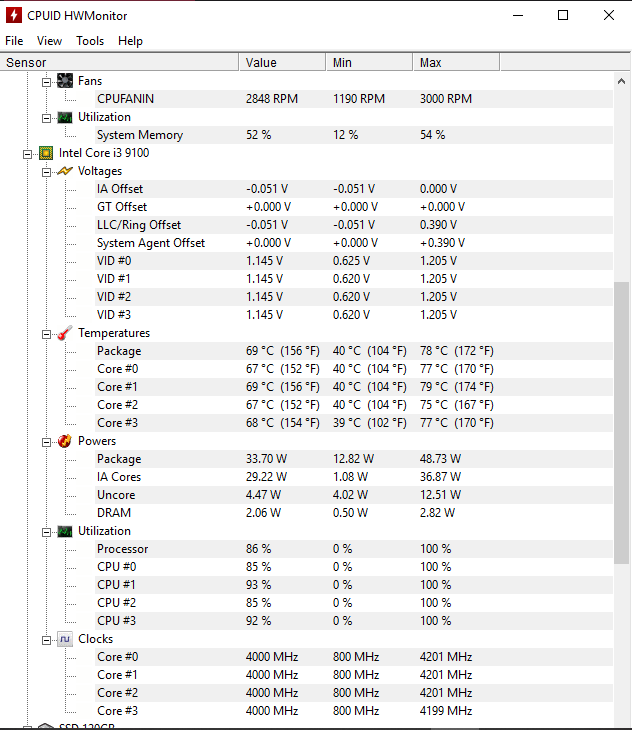Select the CPU #1 row

click(x=354, y=585)
